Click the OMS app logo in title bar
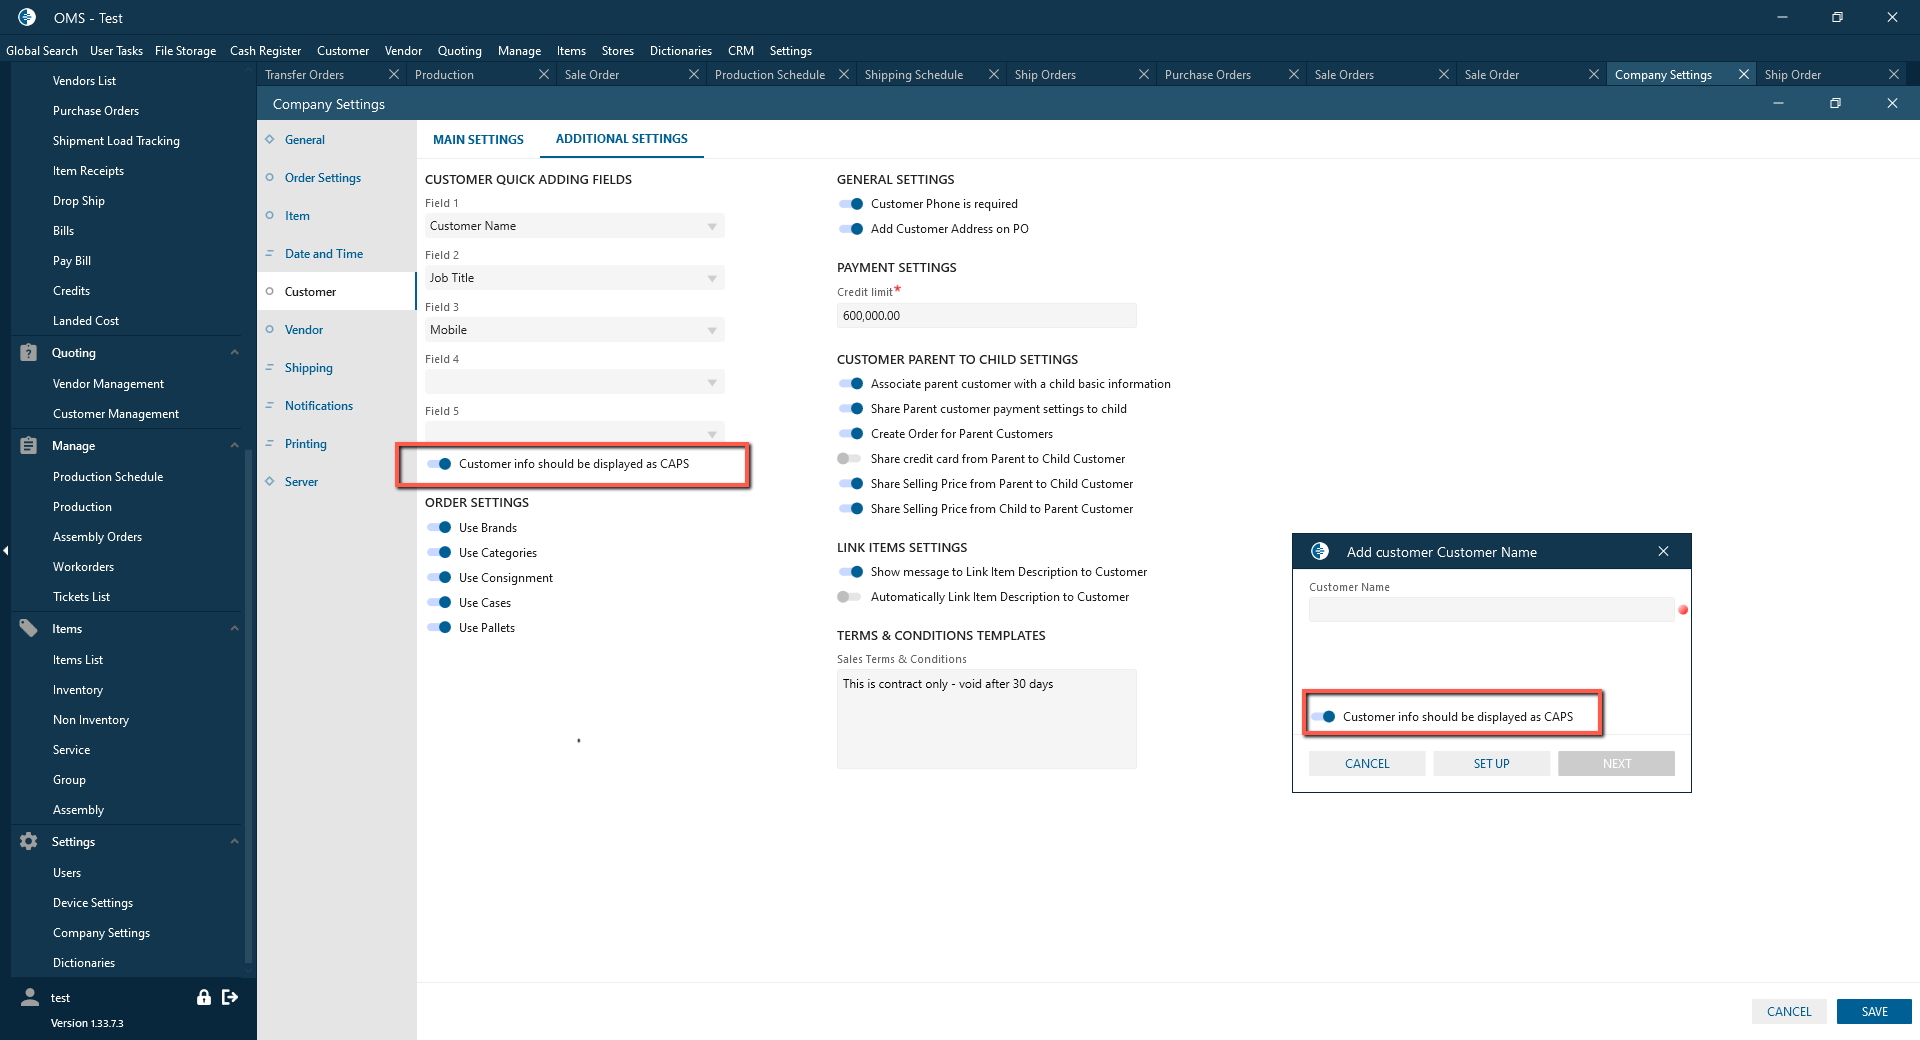The height and width of the screenshot is (1040, 1920). [27, 17]
